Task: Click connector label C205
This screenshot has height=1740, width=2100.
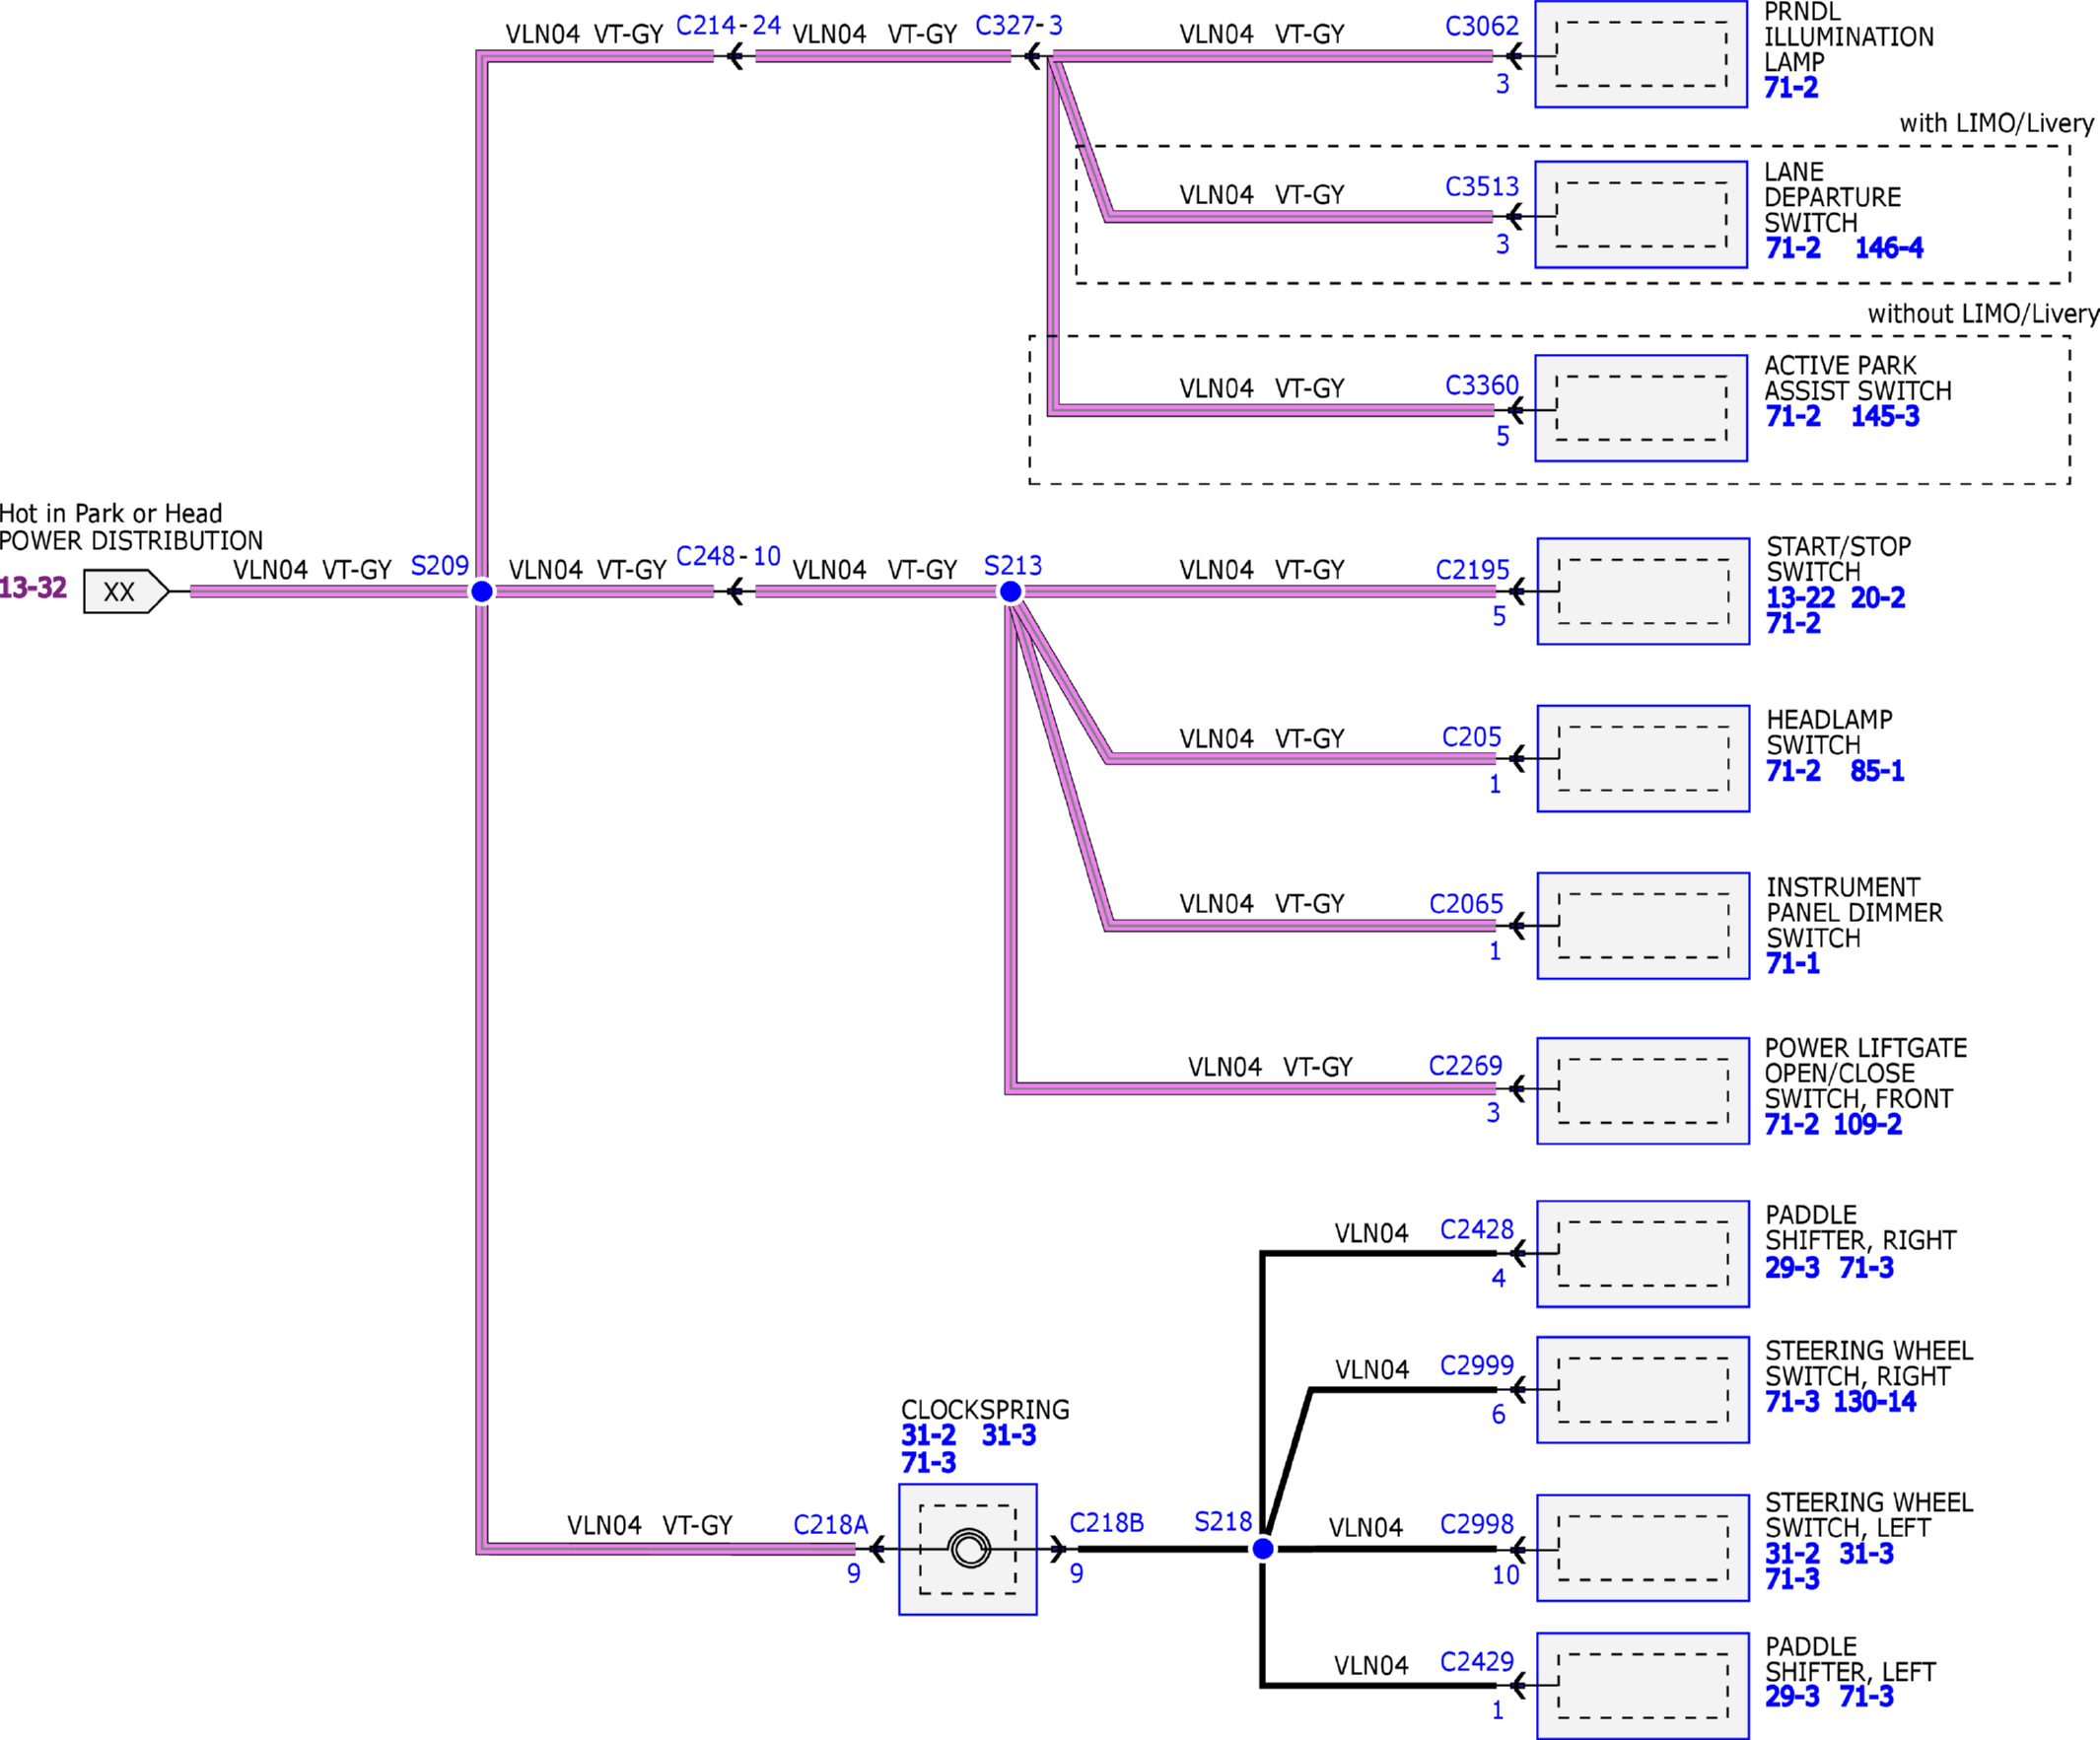Action: (x=1471, y=737)
